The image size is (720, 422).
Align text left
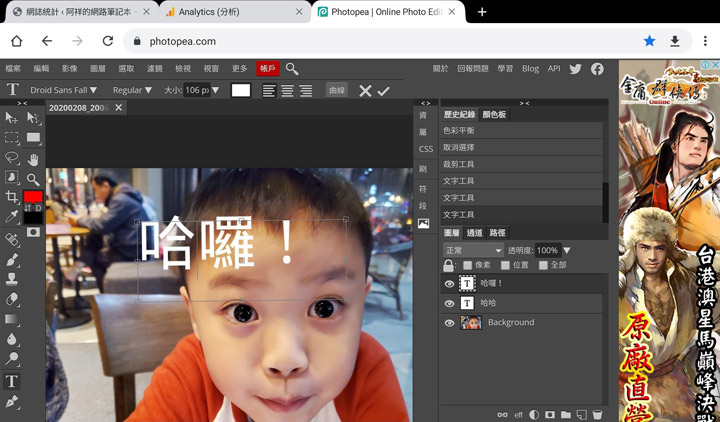pyautogui.click(x=269, y=90)
